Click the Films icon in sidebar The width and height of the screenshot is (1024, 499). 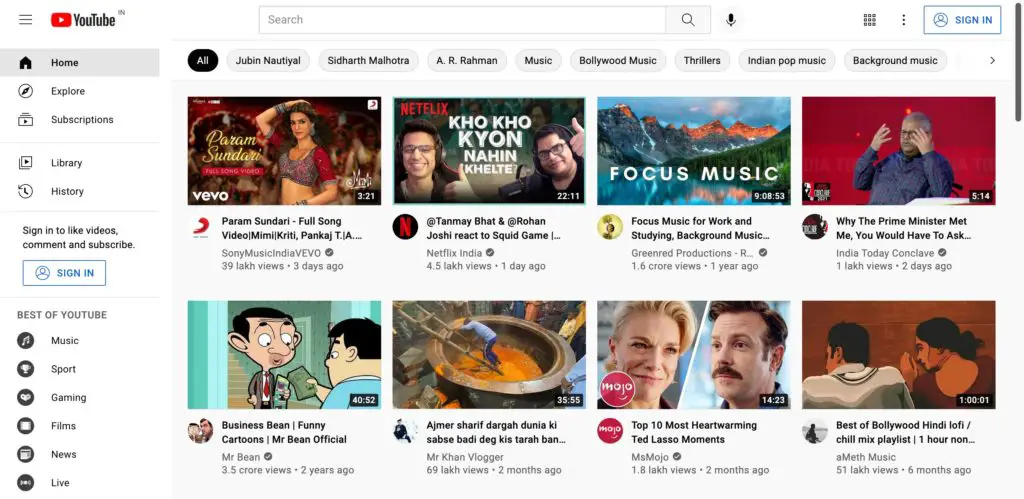click(25, 426)
